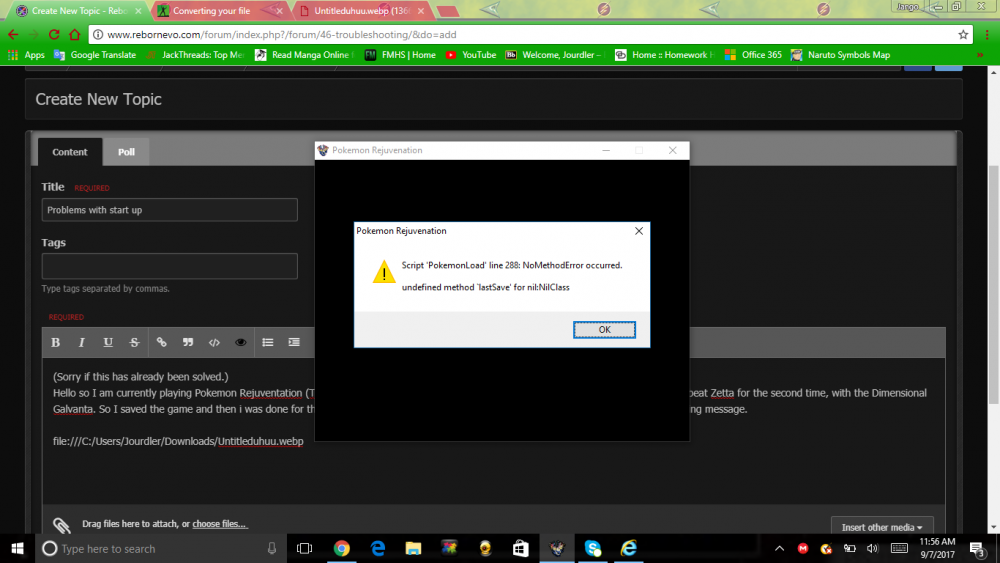Open Naruto Symbols Map bookmark
Viewport: 1000px width, 563px height.
(x=841, y=55)
